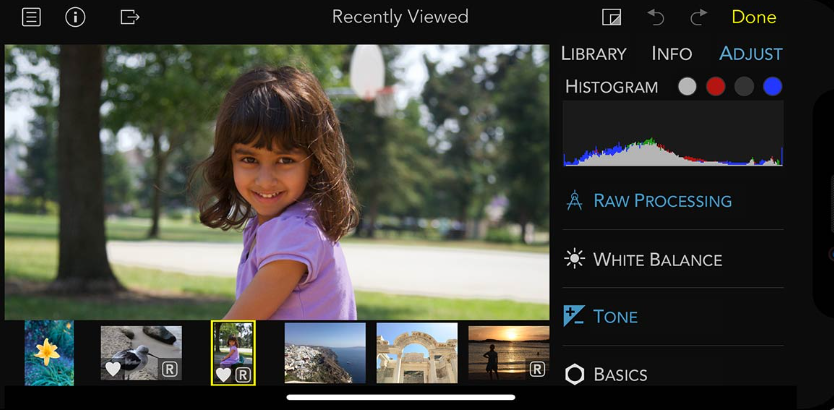Switch to the Library tab

click(x=594, y=54)
